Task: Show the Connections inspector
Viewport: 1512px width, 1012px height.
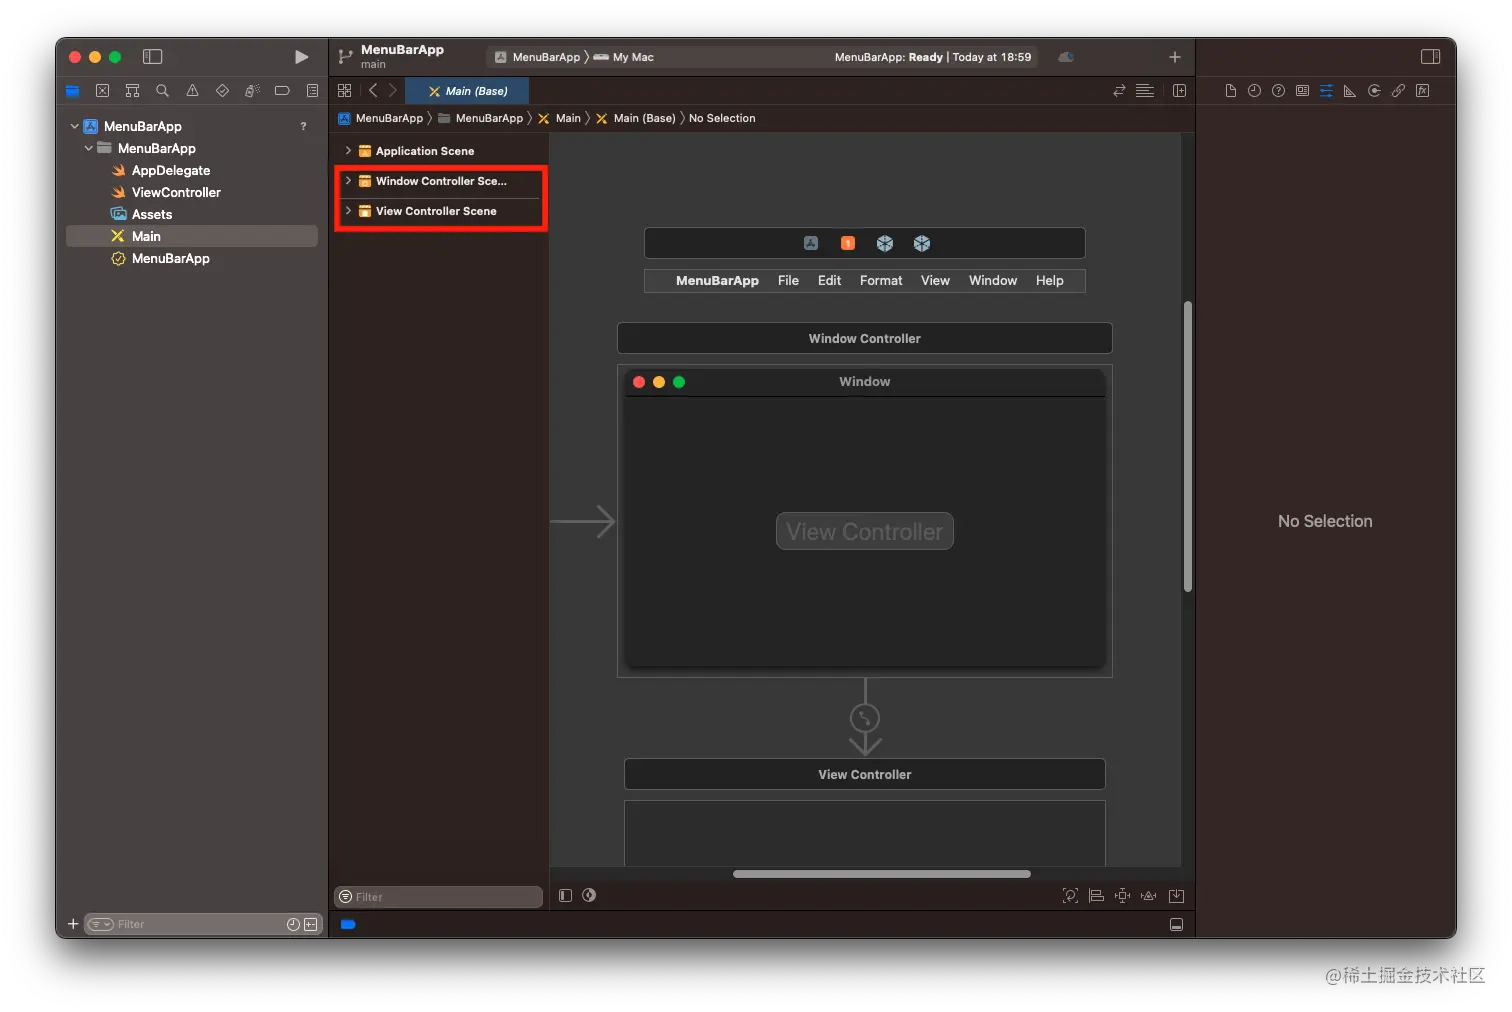Action: pyautogui.click(x=1374, y=91)
